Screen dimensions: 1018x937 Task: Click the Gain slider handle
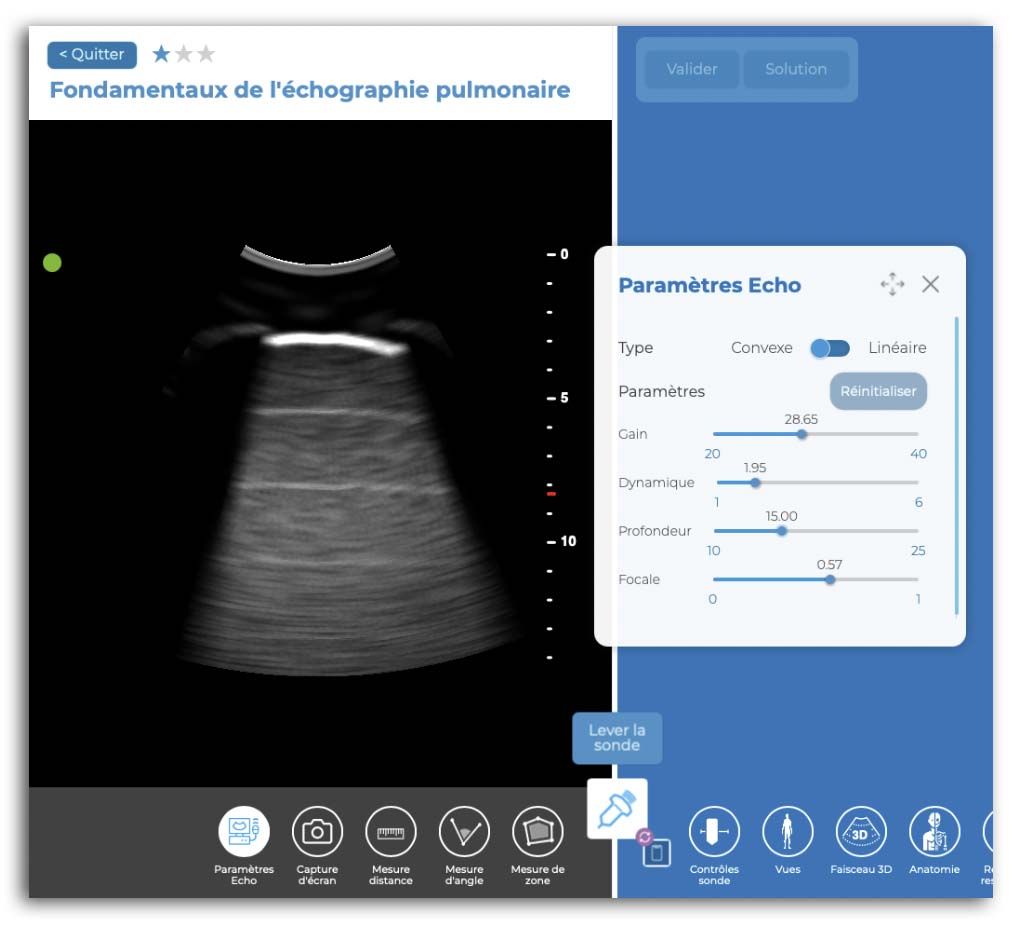(x=802, y=434)
